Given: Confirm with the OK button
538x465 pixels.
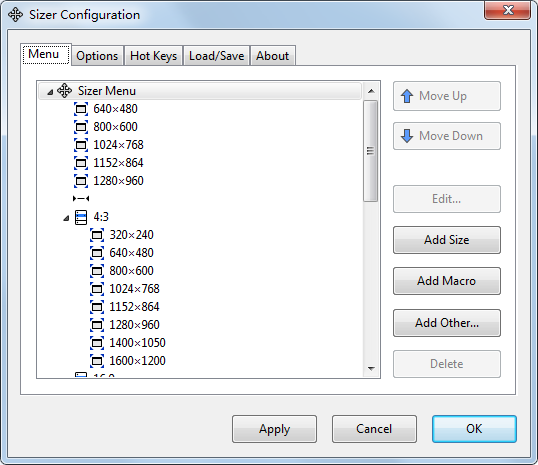Looking at the screenshot, I should pyautogui.click(x=474, y=429).
